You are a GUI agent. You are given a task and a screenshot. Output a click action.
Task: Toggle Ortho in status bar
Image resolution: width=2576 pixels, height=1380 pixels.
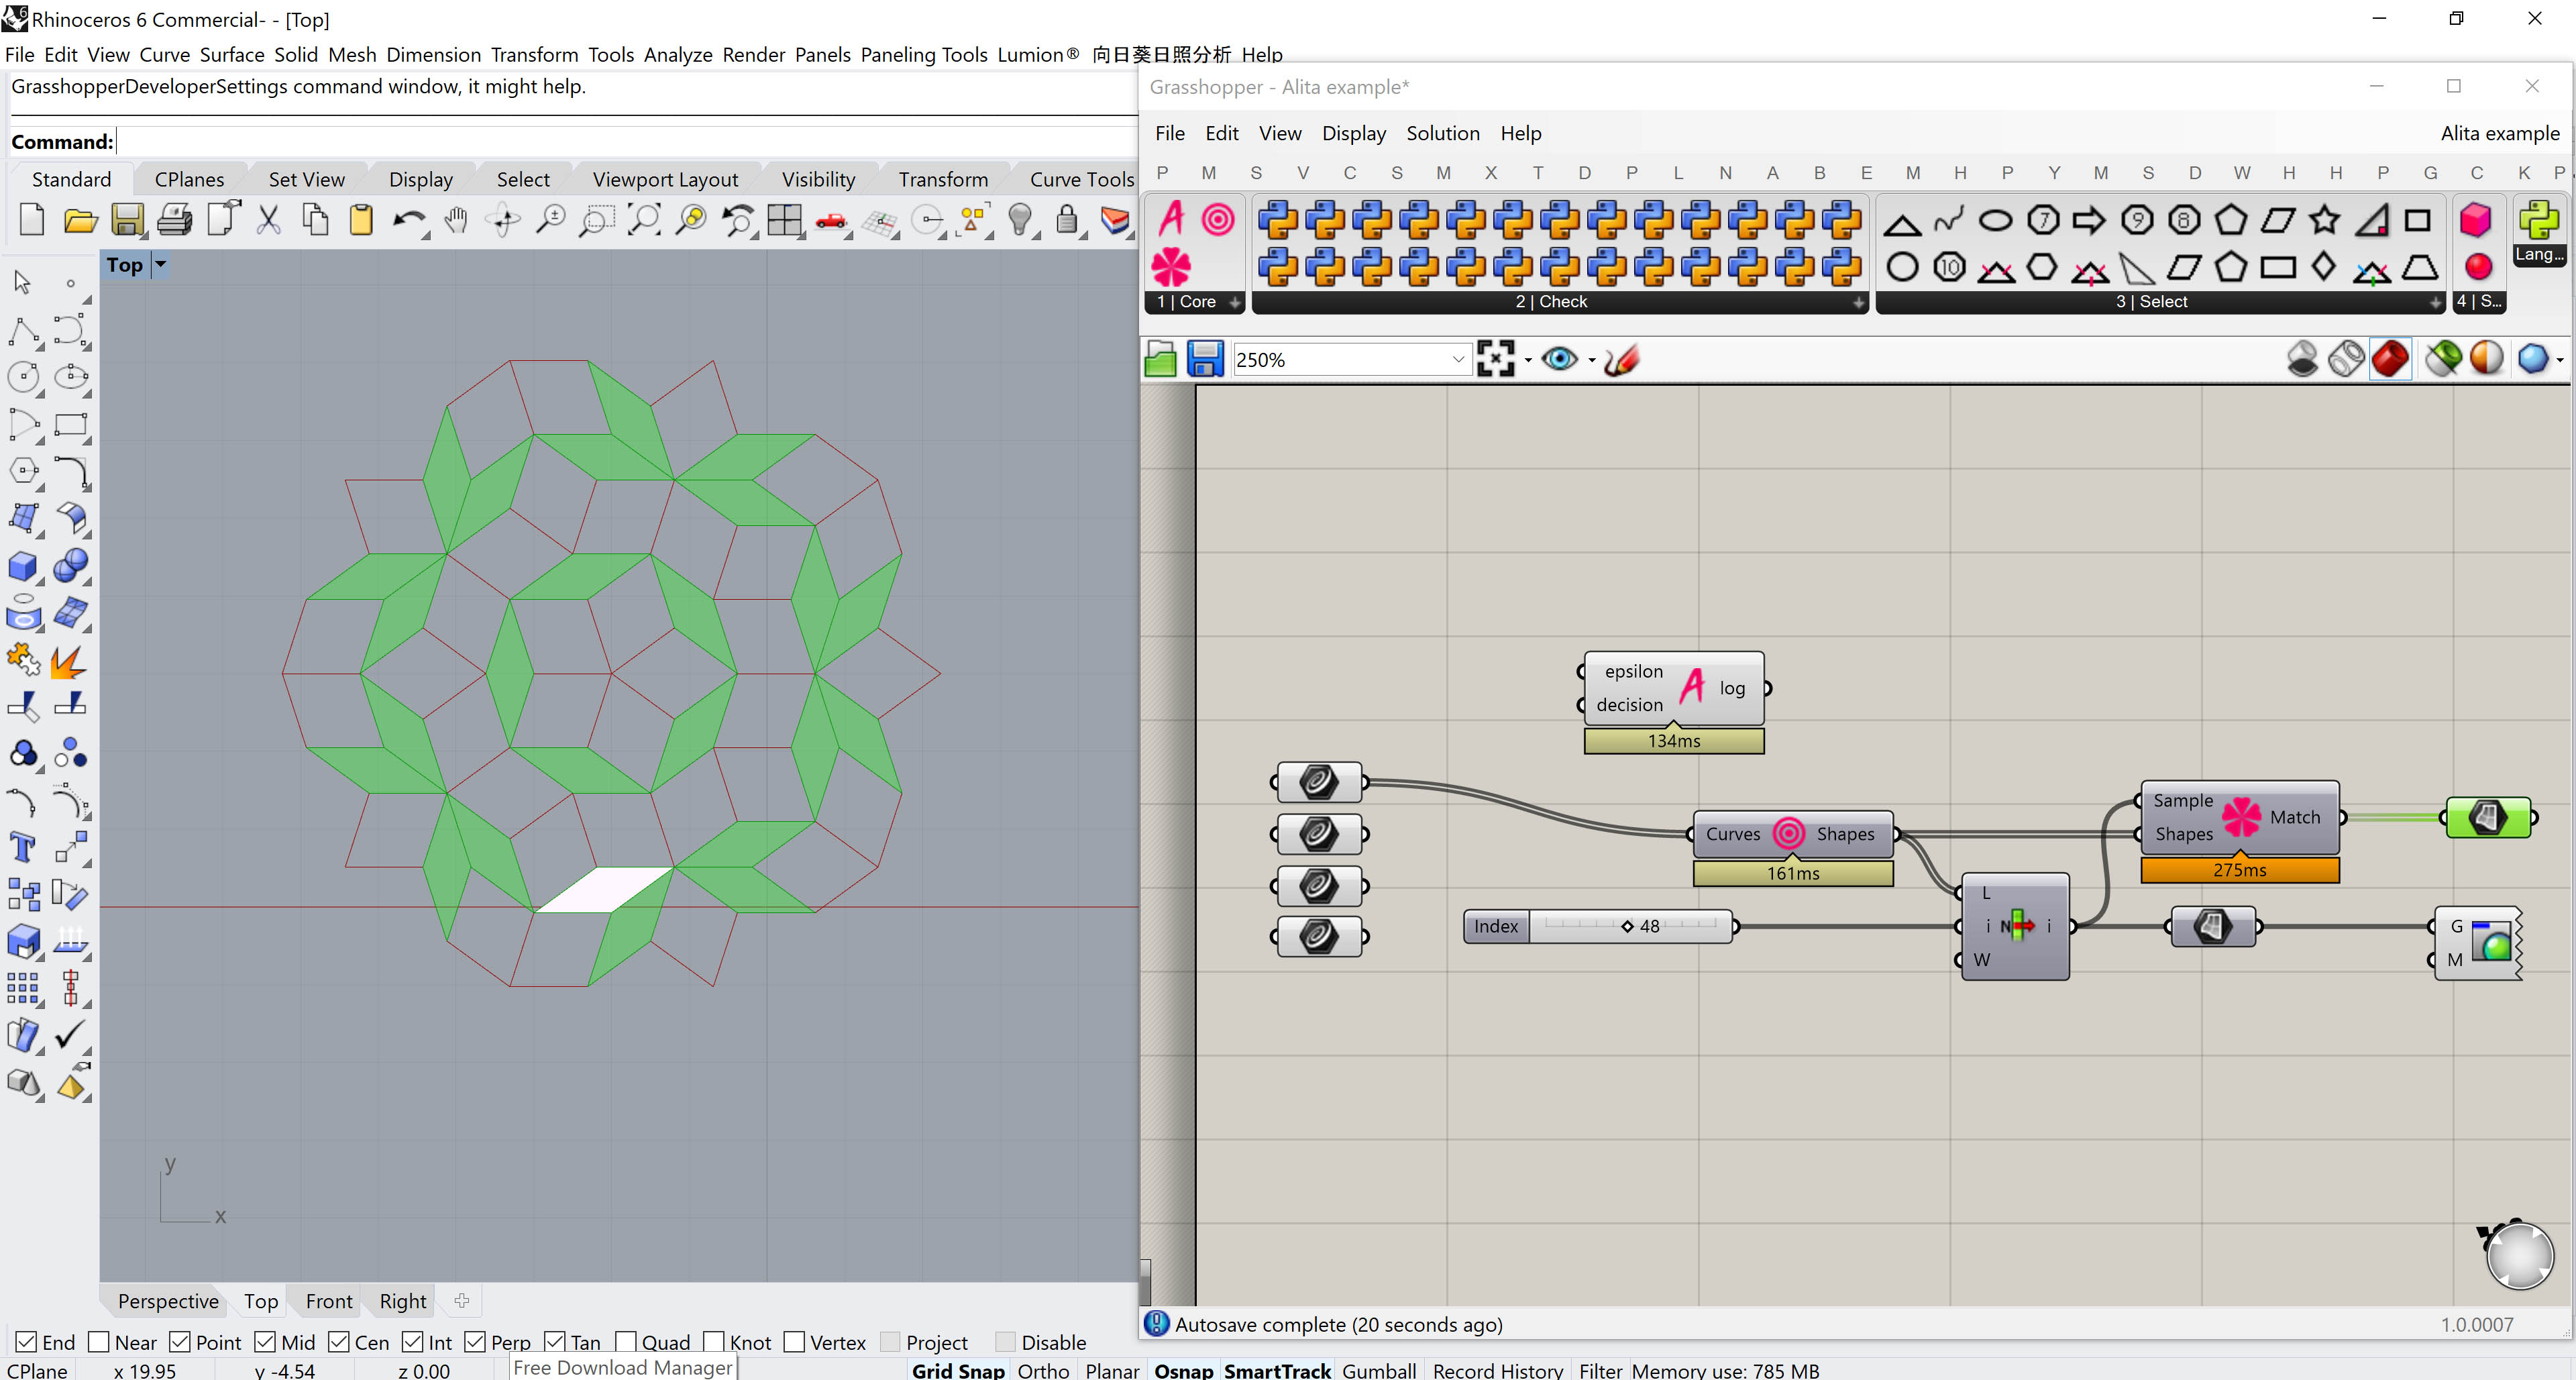click(1043, 1370)
